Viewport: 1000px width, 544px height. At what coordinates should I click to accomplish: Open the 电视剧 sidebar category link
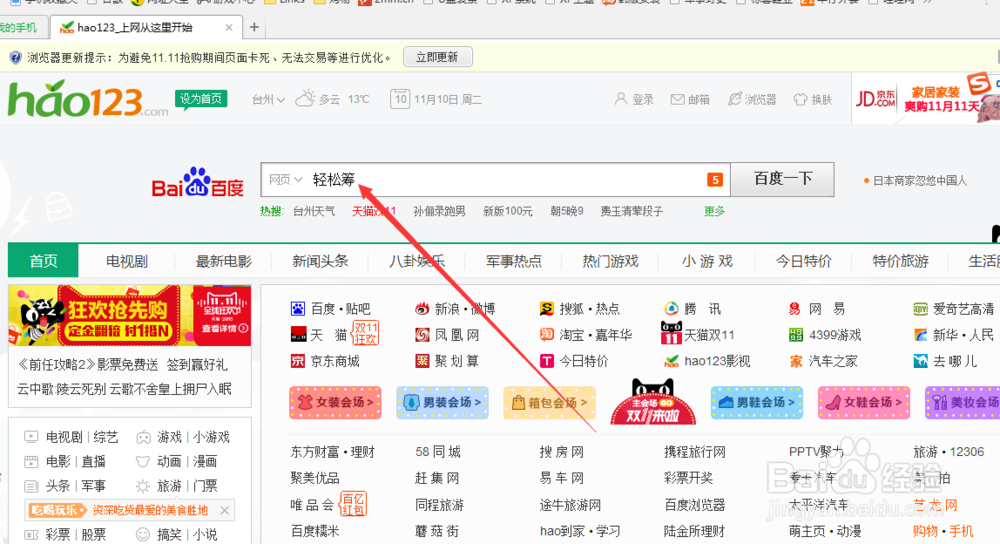click(64, 437)
